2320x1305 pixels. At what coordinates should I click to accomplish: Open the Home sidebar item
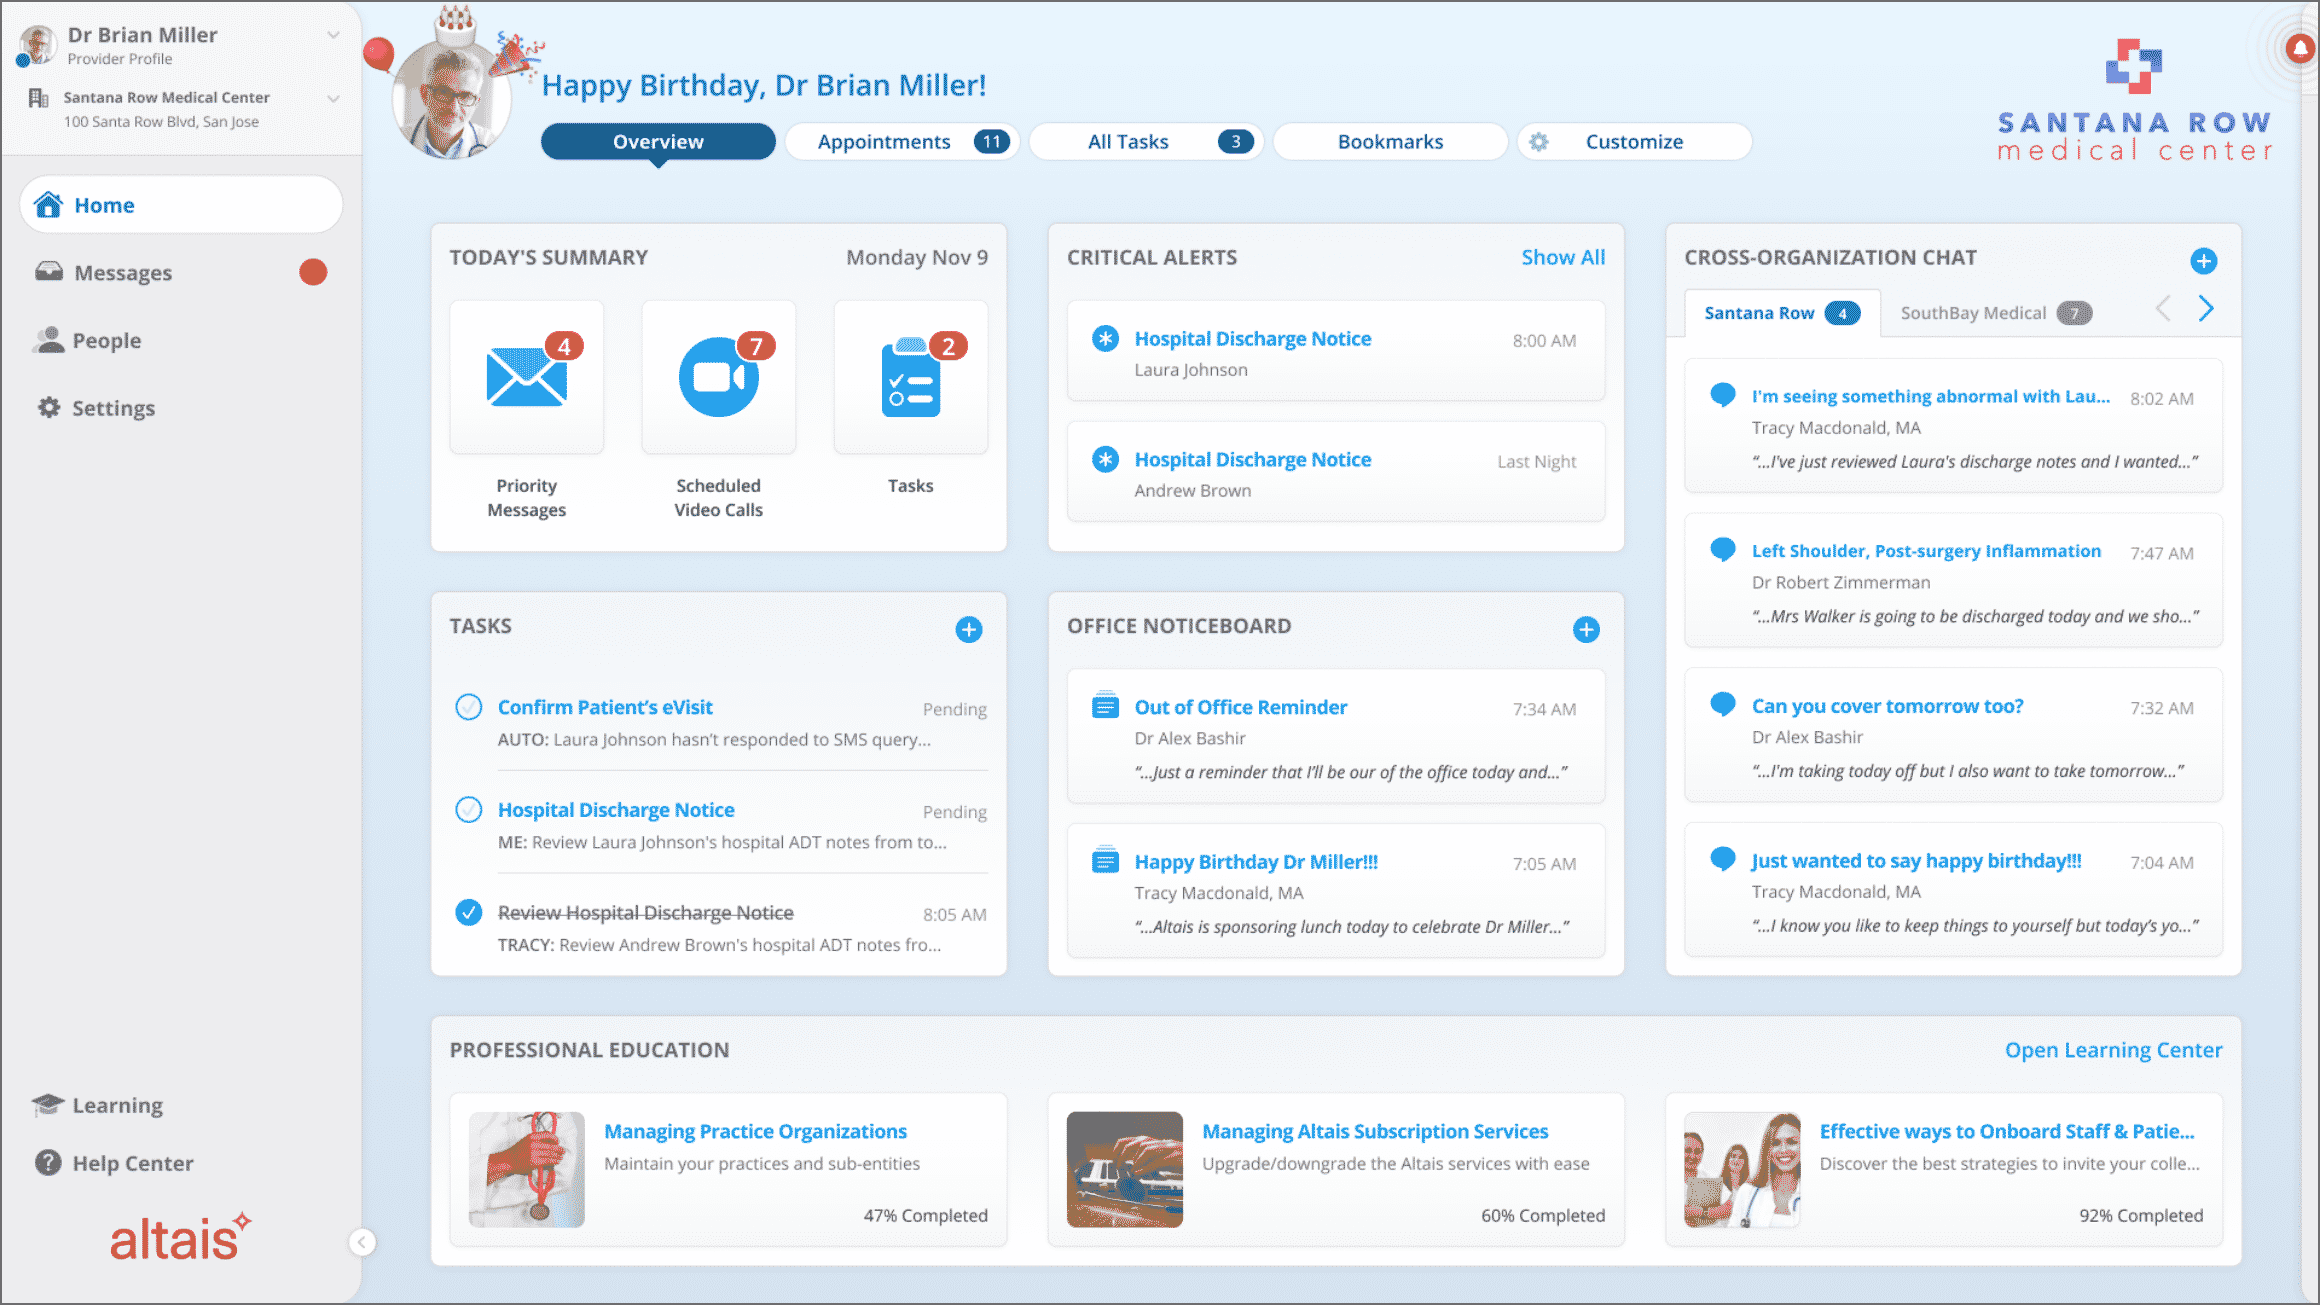click(x=181, y=205)
